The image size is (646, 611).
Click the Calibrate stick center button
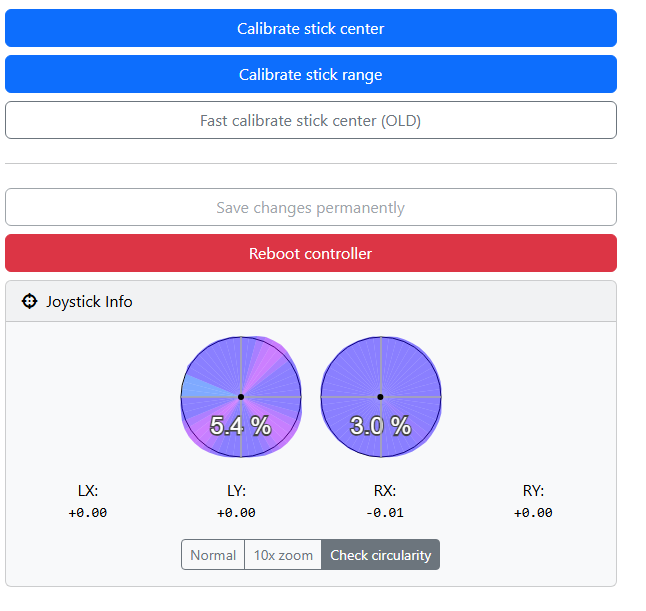tap(310, 28)
